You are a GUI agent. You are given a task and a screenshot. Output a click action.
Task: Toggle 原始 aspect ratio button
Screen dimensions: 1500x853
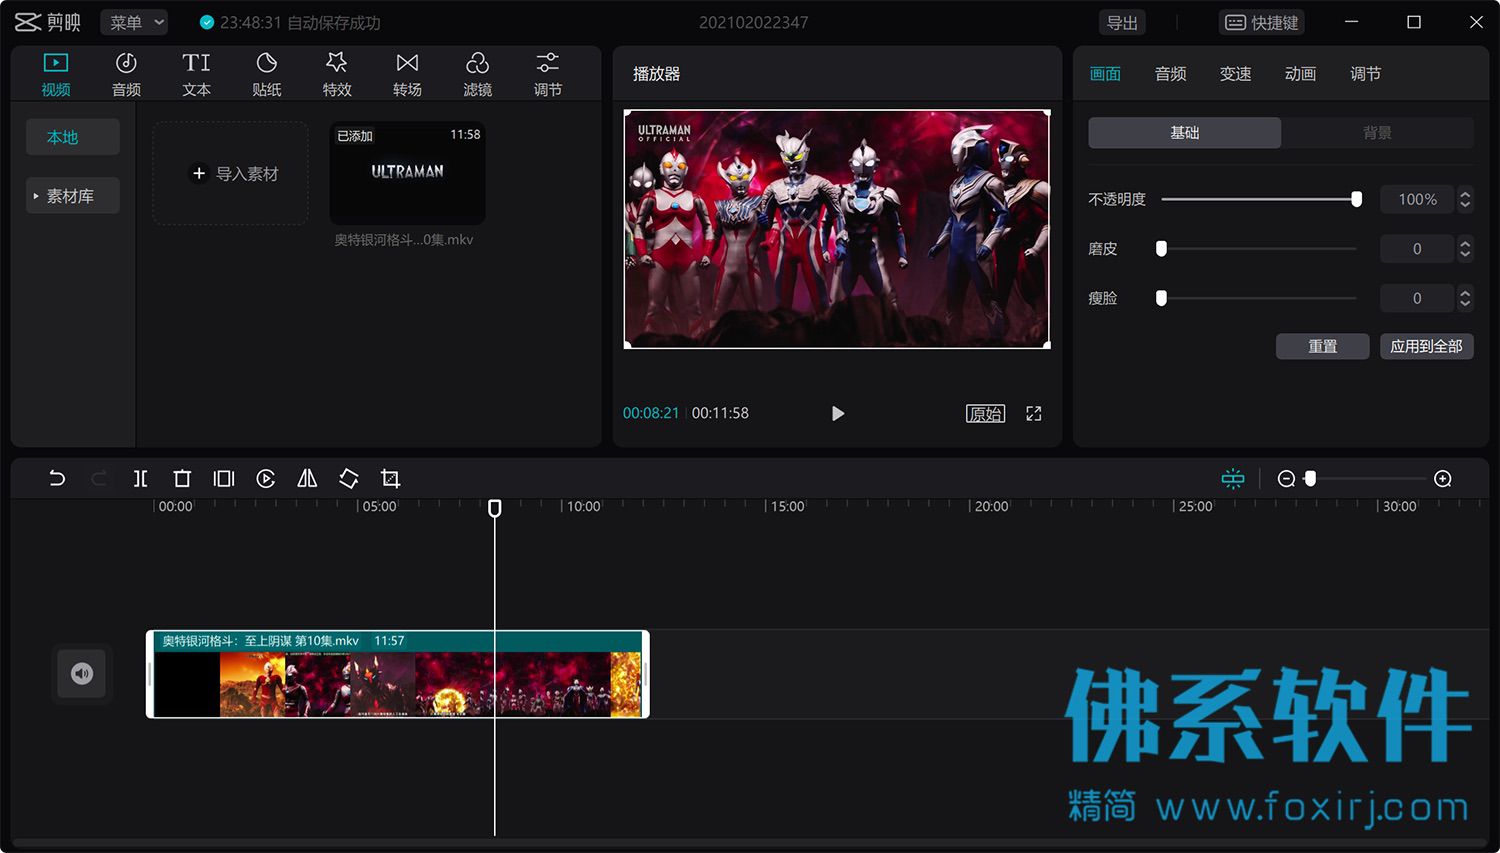985,413
